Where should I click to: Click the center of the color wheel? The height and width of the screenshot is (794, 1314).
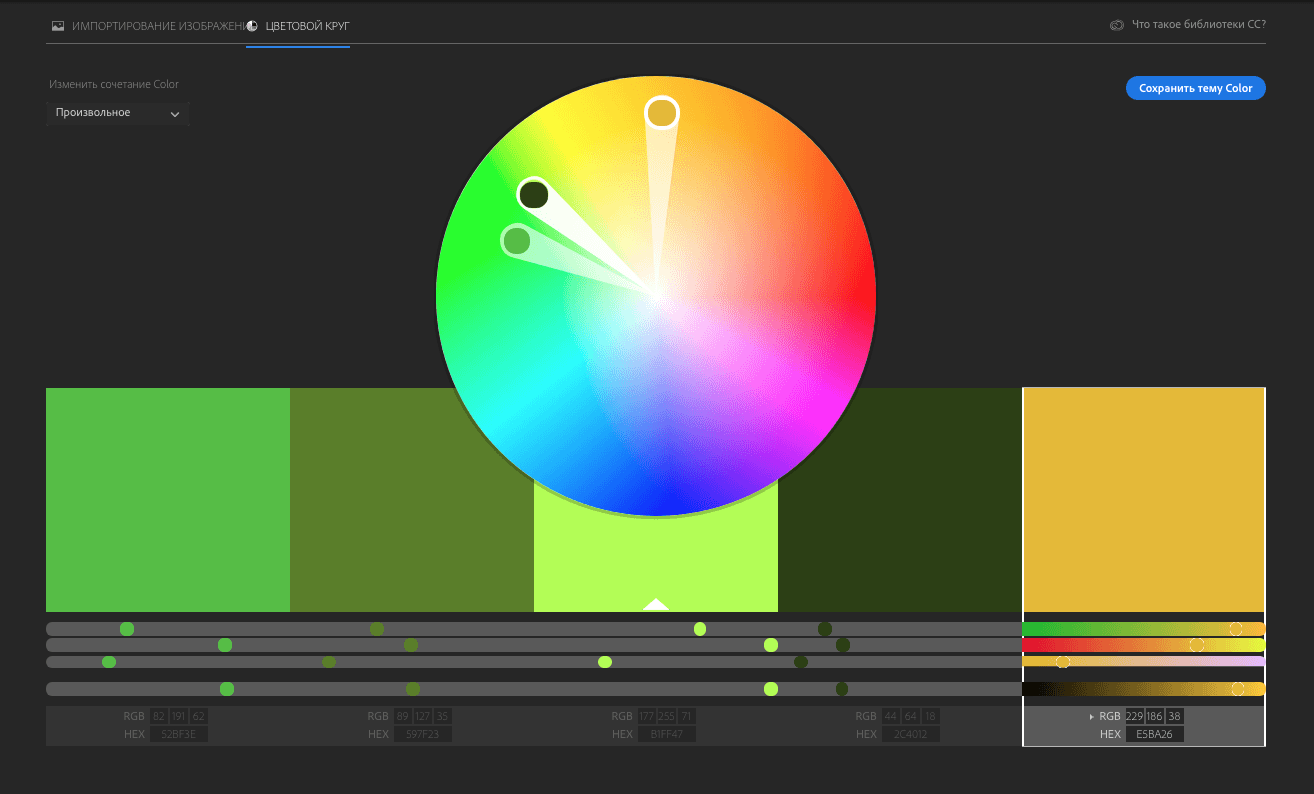pos(656,296)
